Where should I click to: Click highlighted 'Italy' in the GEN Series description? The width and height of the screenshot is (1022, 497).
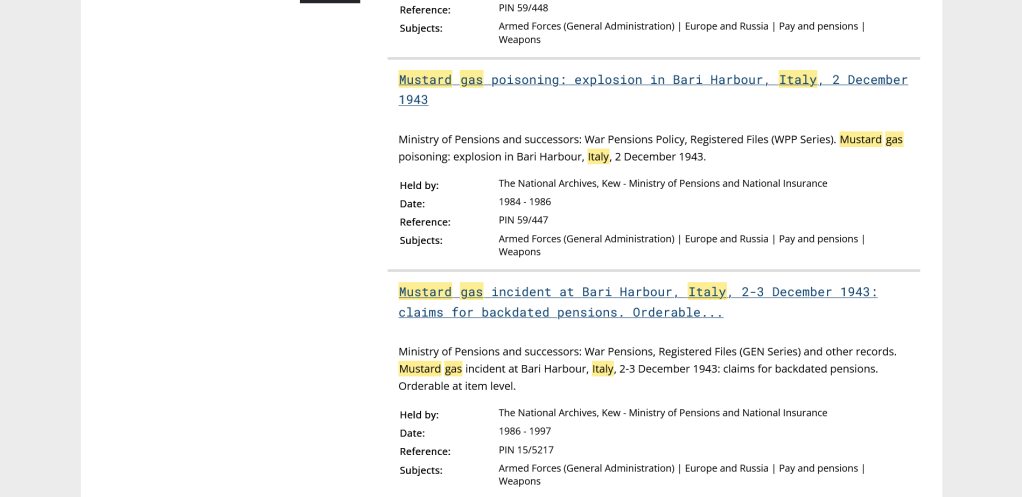[x=602, y=369]
